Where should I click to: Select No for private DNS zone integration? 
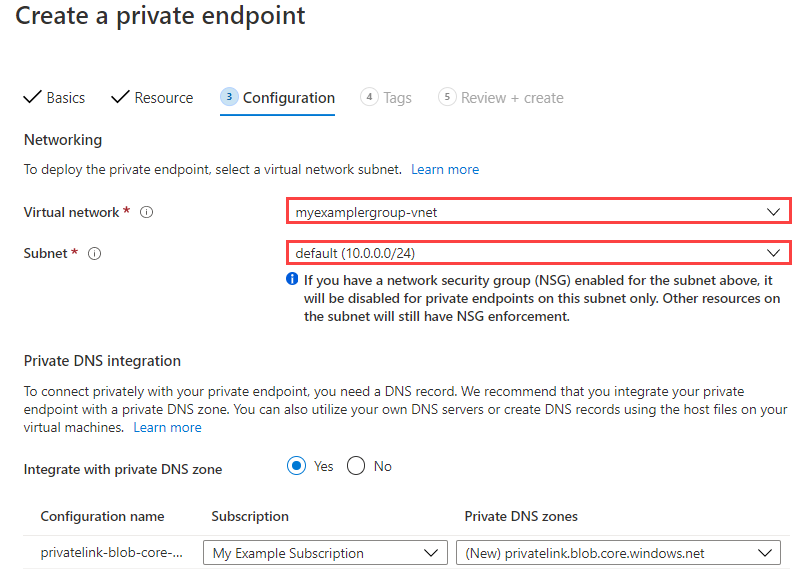click(x=355, y=465)
